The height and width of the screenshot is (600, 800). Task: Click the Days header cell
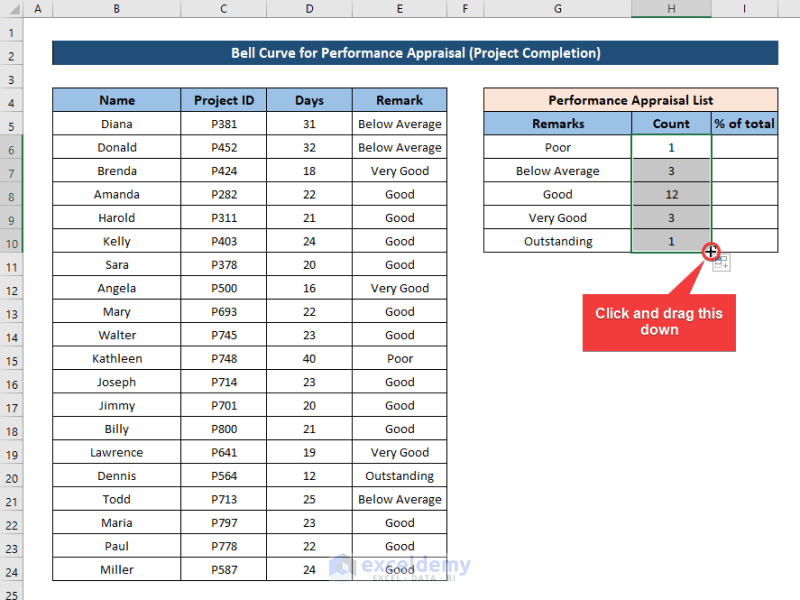[309, 100]
